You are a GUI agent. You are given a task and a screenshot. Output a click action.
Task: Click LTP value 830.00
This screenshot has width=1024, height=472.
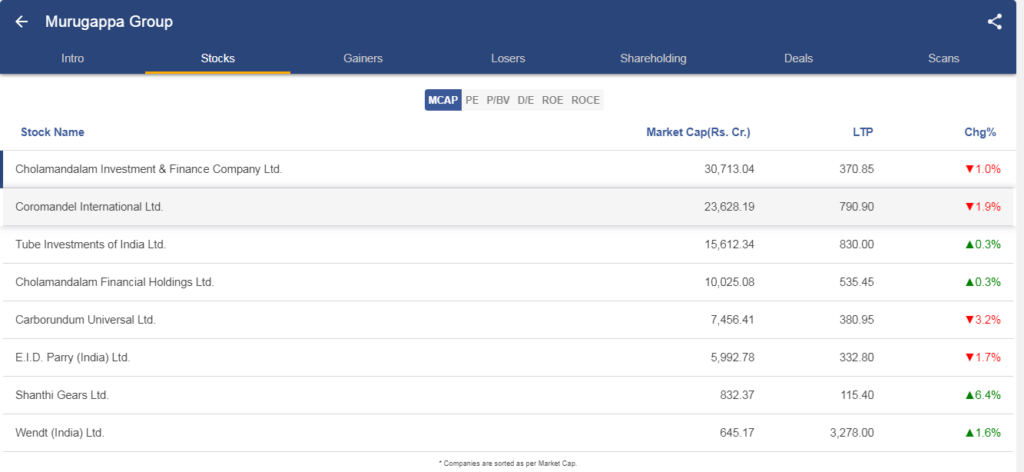(x=857, y=245)
